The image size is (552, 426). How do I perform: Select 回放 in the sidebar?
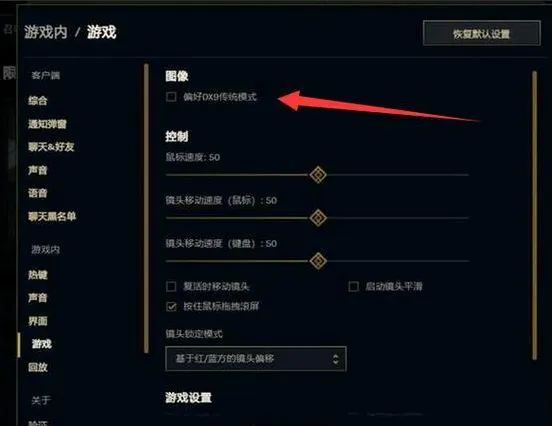38,367
